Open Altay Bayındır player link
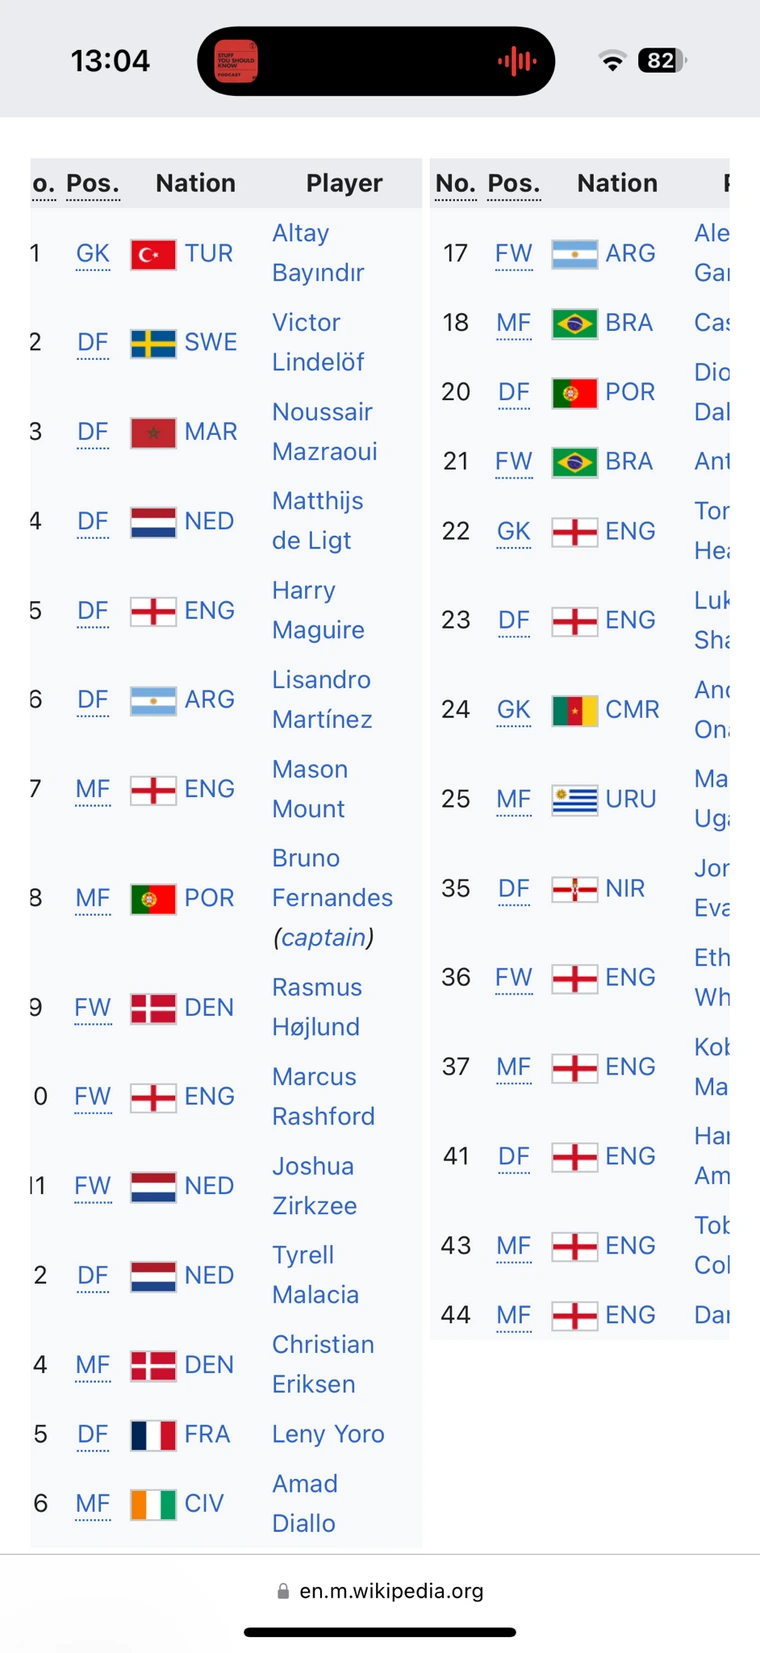Image resolution: width=760 pixels, height=1653 pixels. point(317,252)
